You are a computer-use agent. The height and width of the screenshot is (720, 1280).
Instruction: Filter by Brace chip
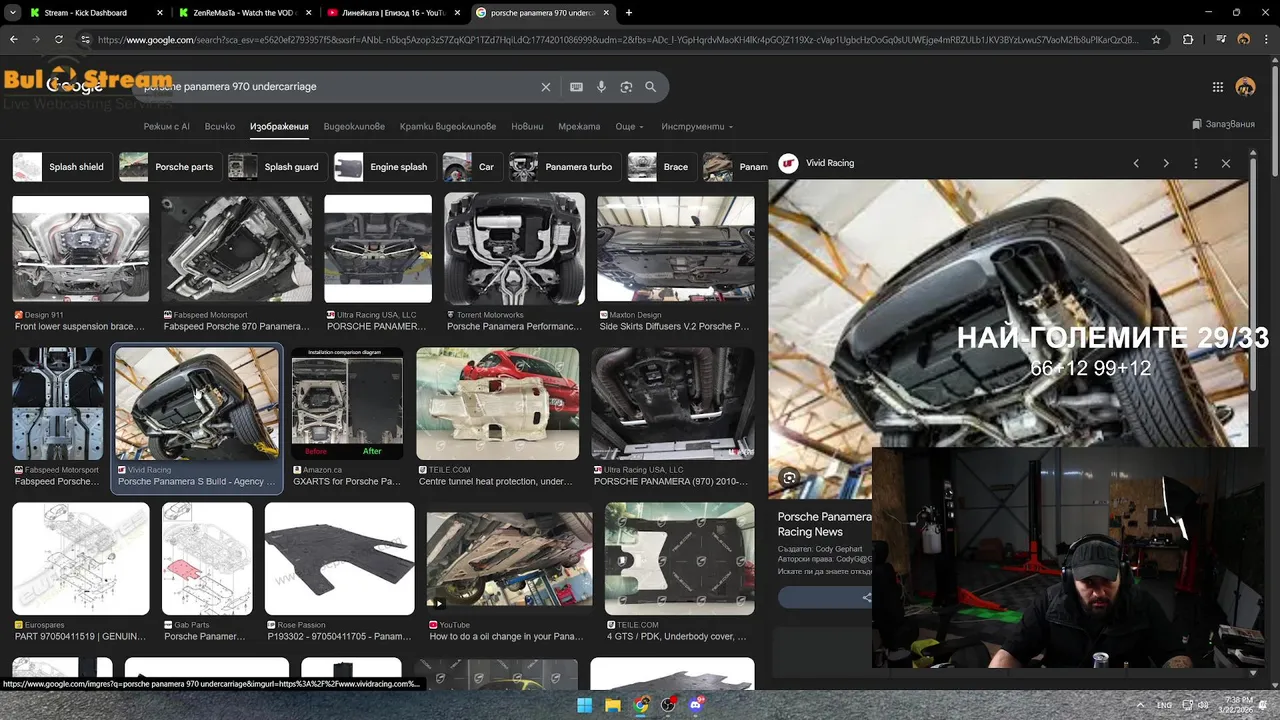(660, 167)
